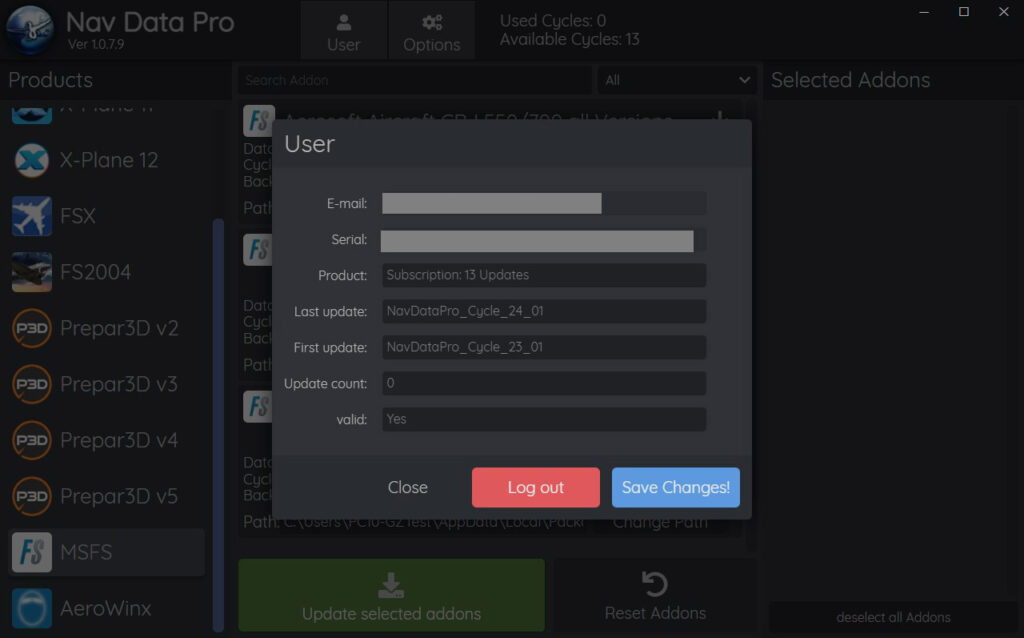Open the User tab in header
1024x638 pixels.
tap(344, 31)
